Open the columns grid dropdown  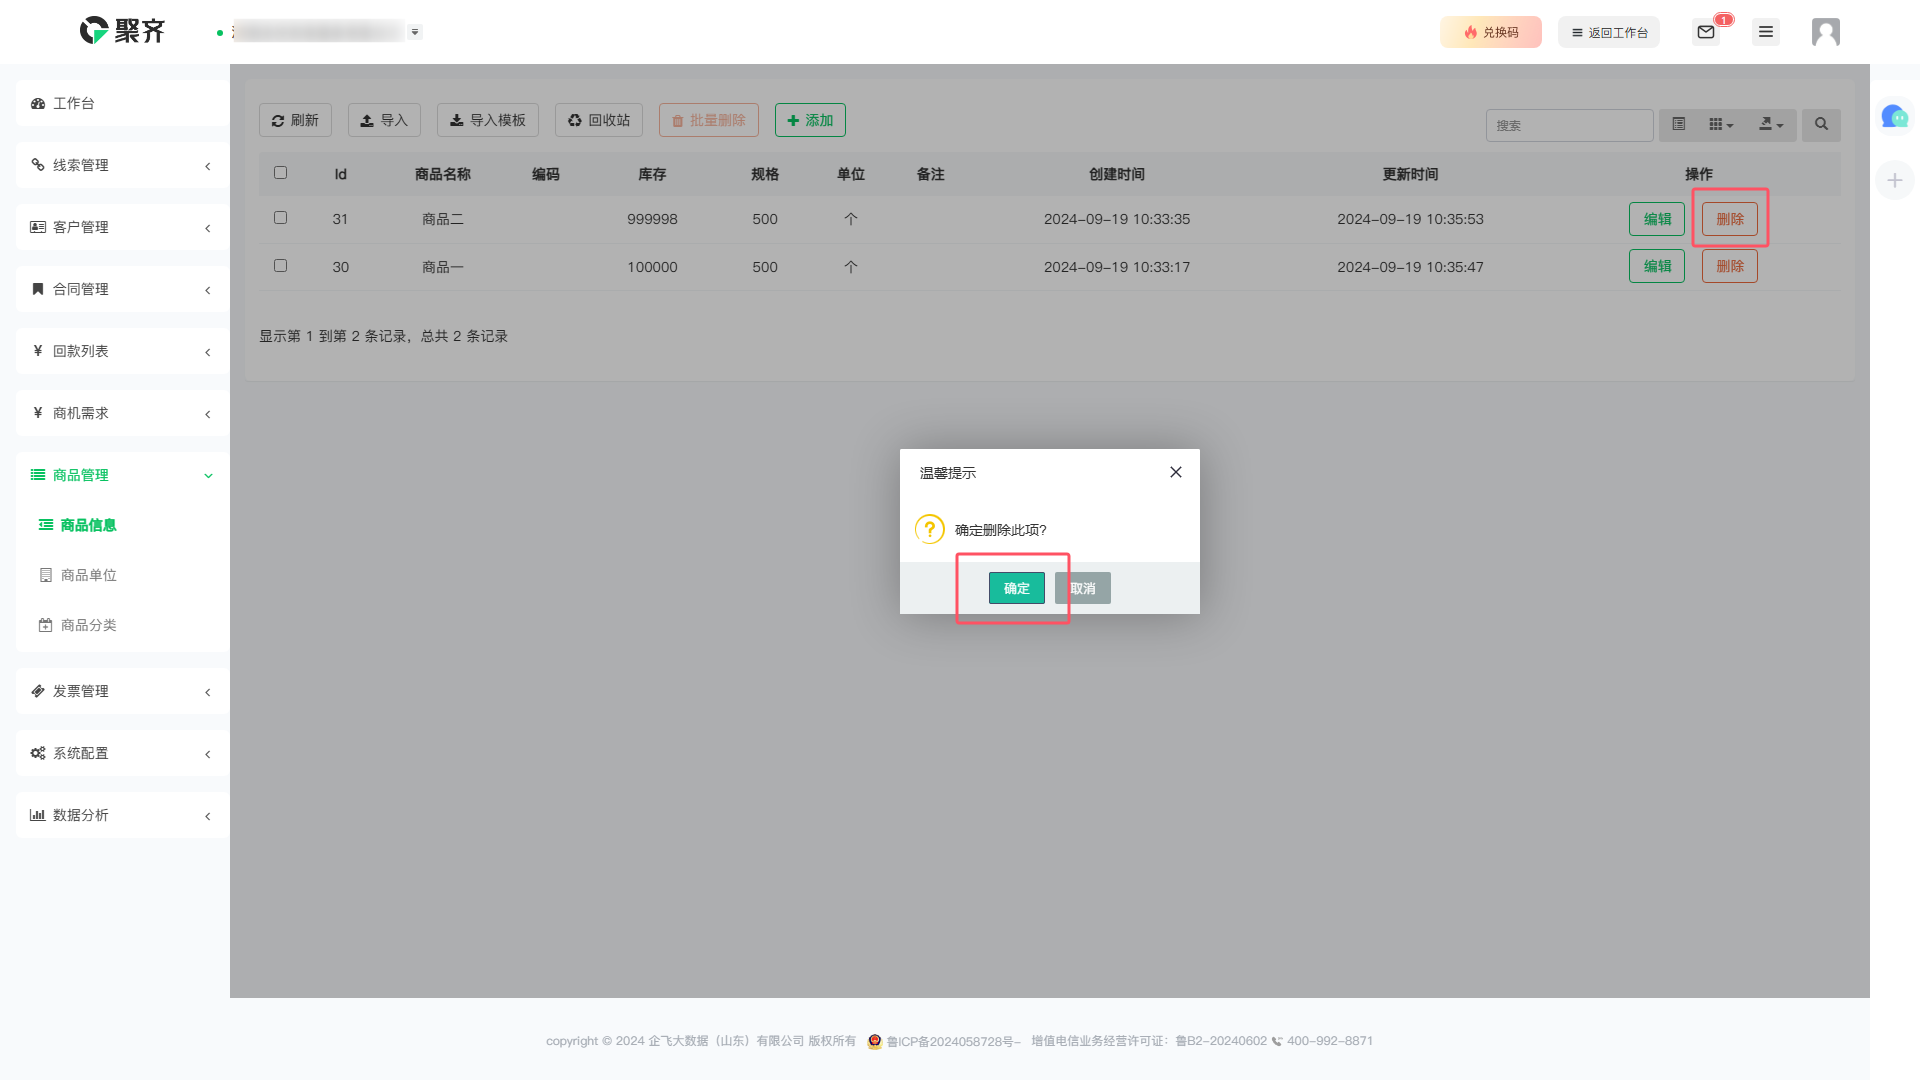(1721, 124)
